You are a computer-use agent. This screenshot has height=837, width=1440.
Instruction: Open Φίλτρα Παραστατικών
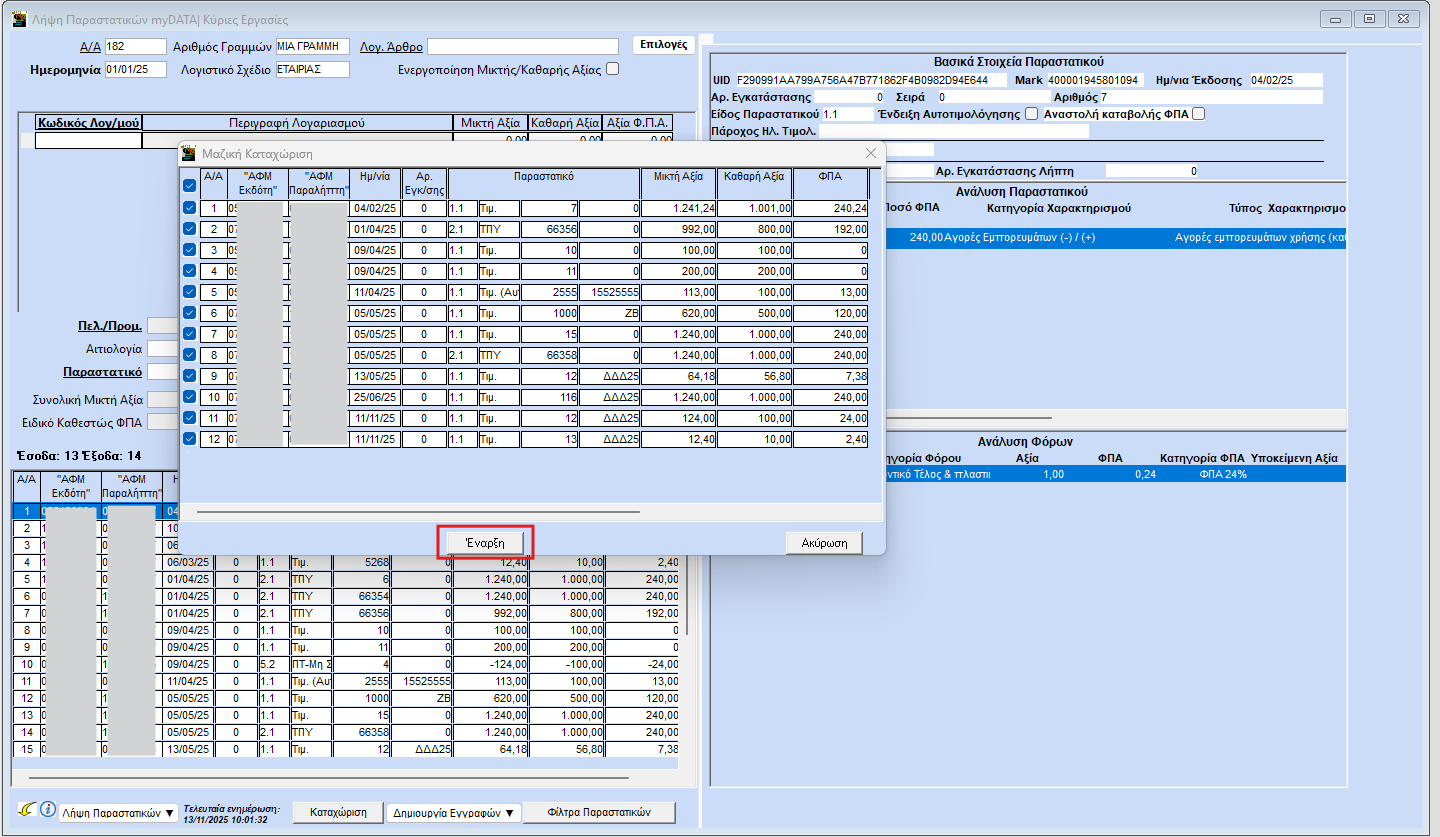(x=599, y=812)
